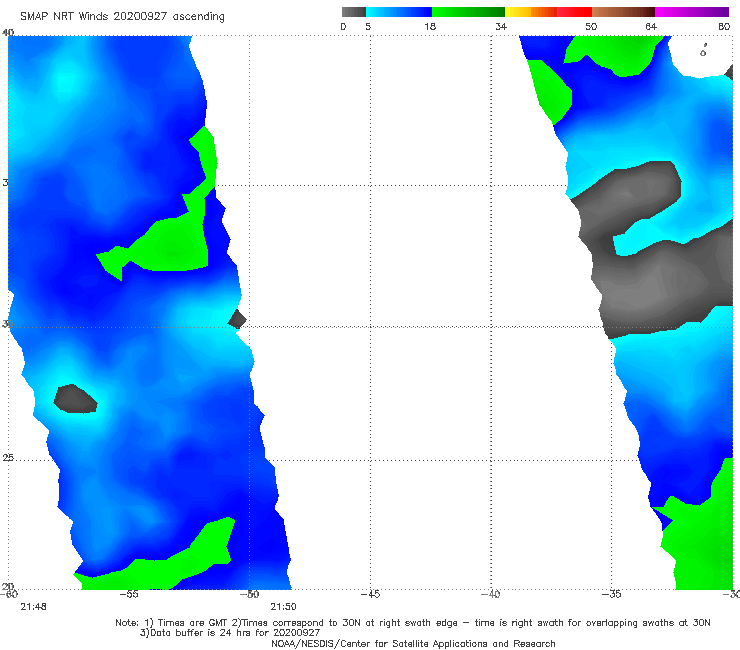Click the longitude axis label '-45'
740x650 pixels.
tap(370, 594)
